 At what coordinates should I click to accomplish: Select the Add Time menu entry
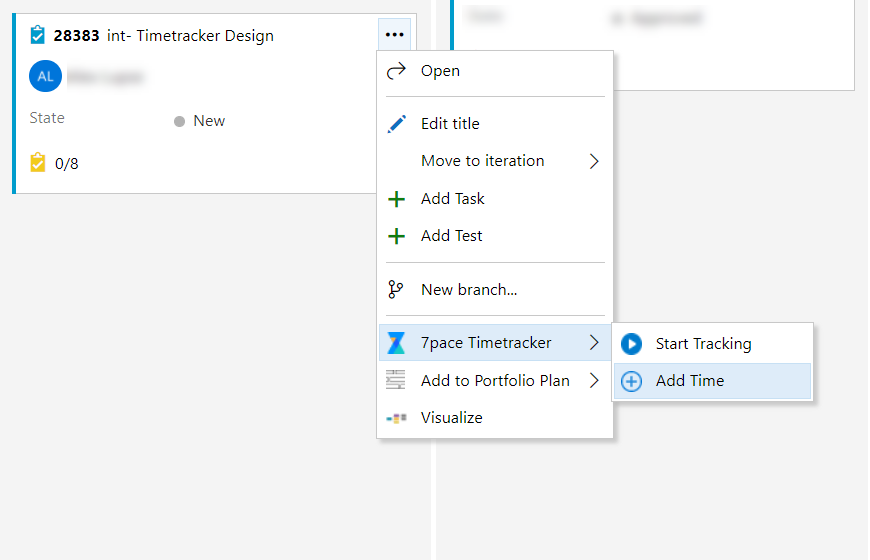click(690, 381)
